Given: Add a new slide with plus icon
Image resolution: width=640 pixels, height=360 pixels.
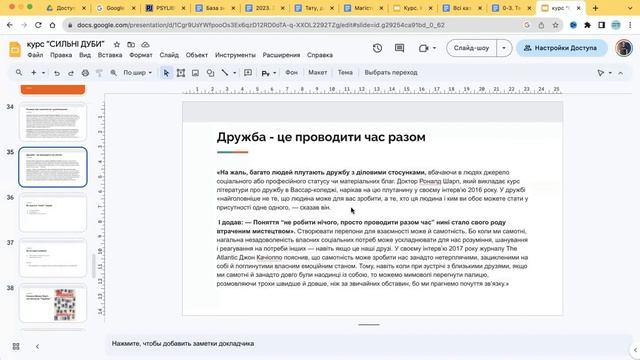Looking at the screenshot, I should coord(34,73).
